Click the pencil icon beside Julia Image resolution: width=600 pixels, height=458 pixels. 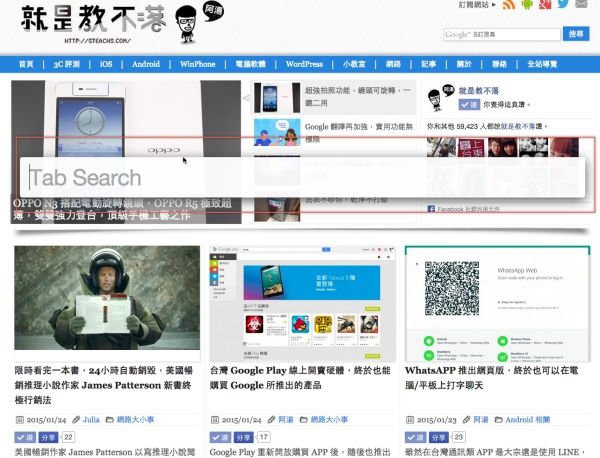point(76,420)
